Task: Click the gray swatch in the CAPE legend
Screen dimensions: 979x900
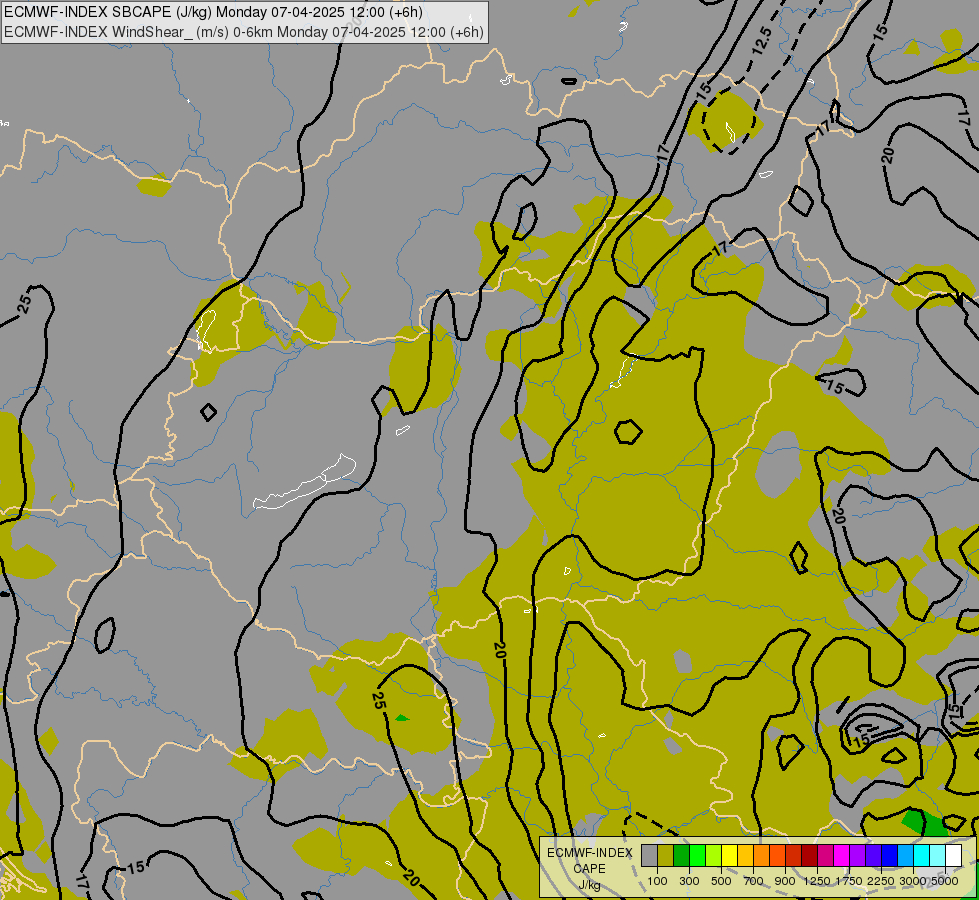Action: pyautogui.click(x=649, y=855)
